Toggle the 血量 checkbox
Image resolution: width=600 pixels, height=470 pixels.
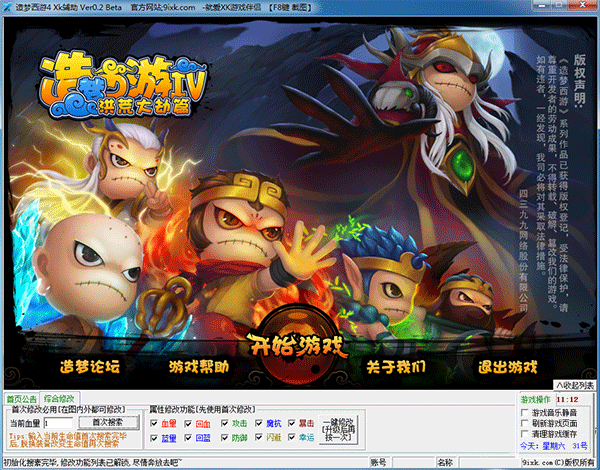154,423
